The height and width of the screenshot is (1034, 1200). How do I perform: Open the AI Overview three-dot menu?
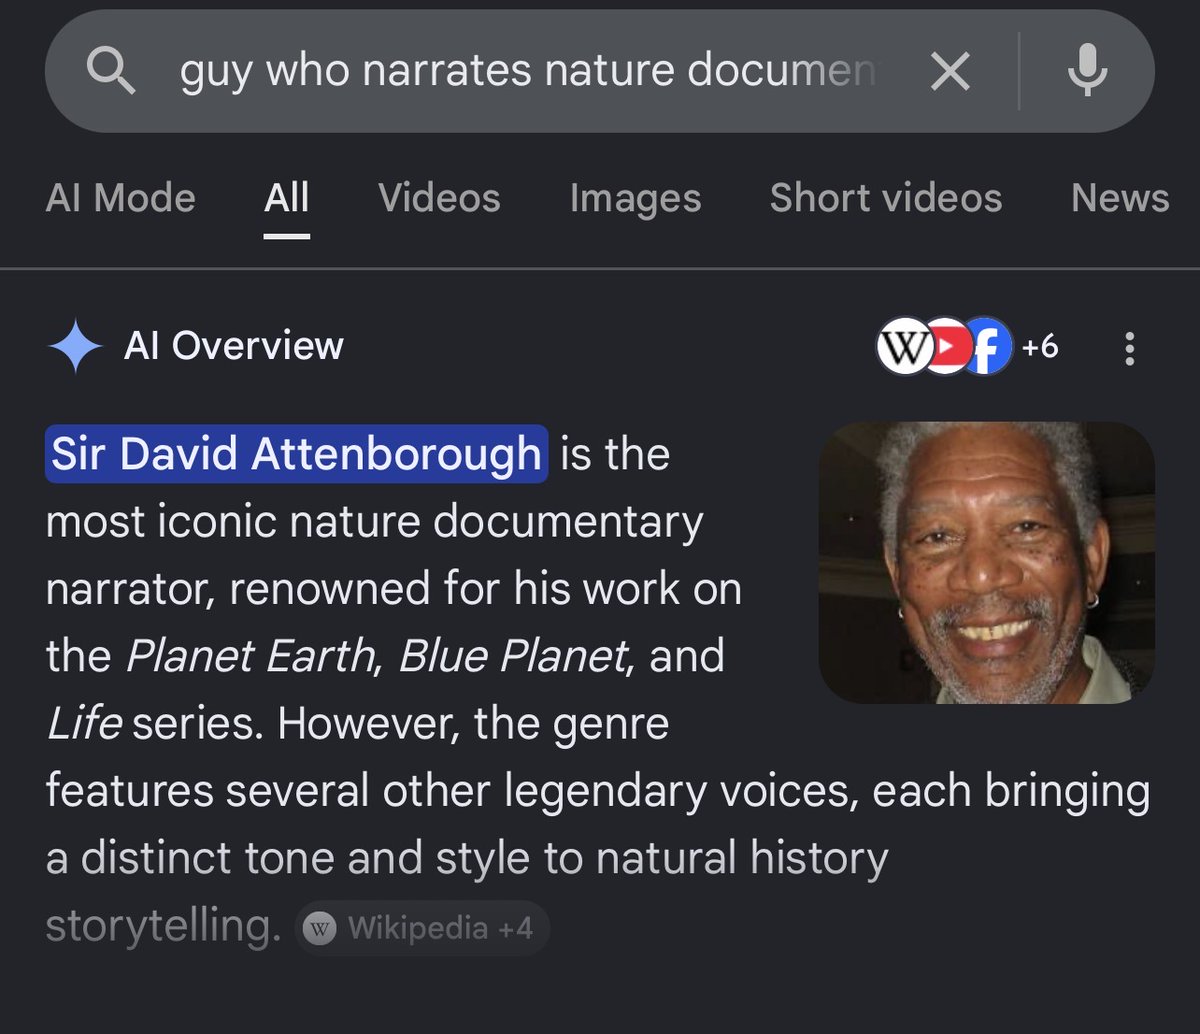pyautogui.click(x=1129, y=348)
